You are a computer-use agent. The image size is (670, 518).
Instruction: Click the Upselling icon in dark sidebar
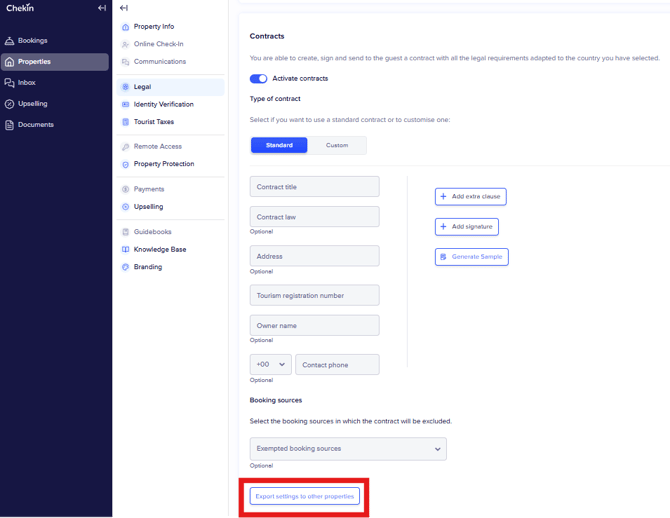click(x=9, y=104)
